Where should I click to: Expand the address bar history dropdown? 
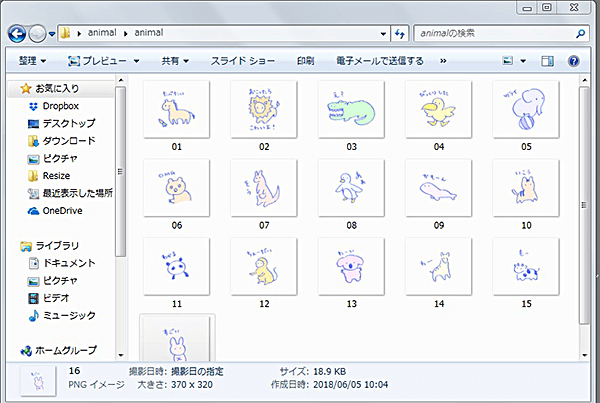click(x=383, y=34)
